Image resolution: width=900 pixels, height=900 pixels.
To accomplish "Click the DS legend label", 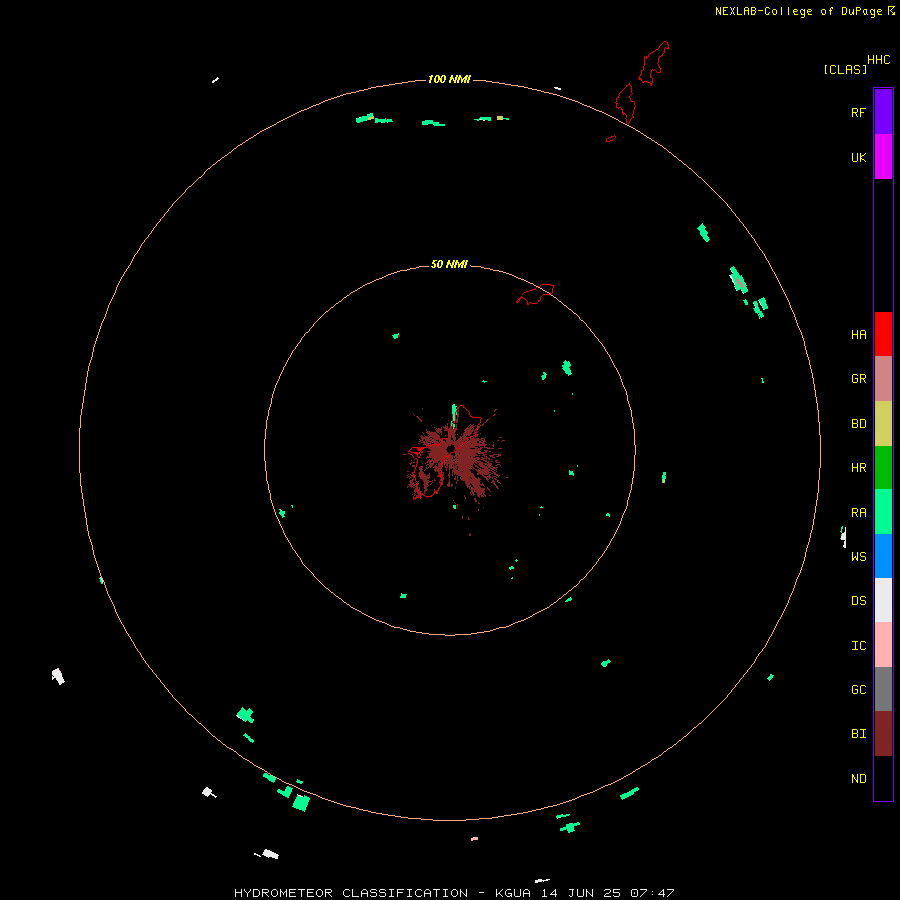I will [858, 601].
